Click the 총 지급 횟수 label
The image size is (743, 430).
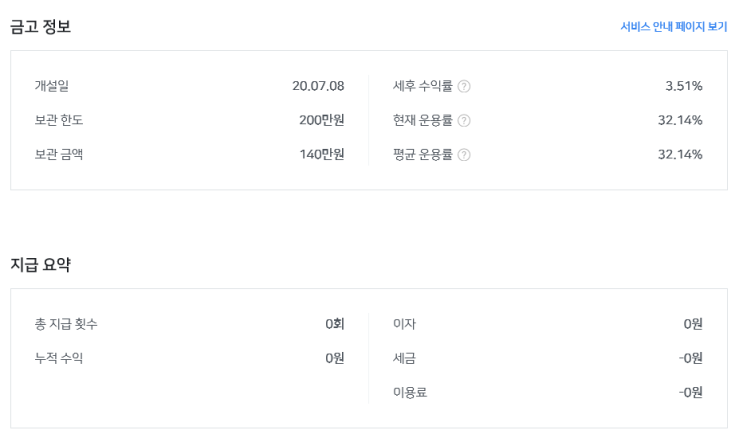tap(66, 324)
